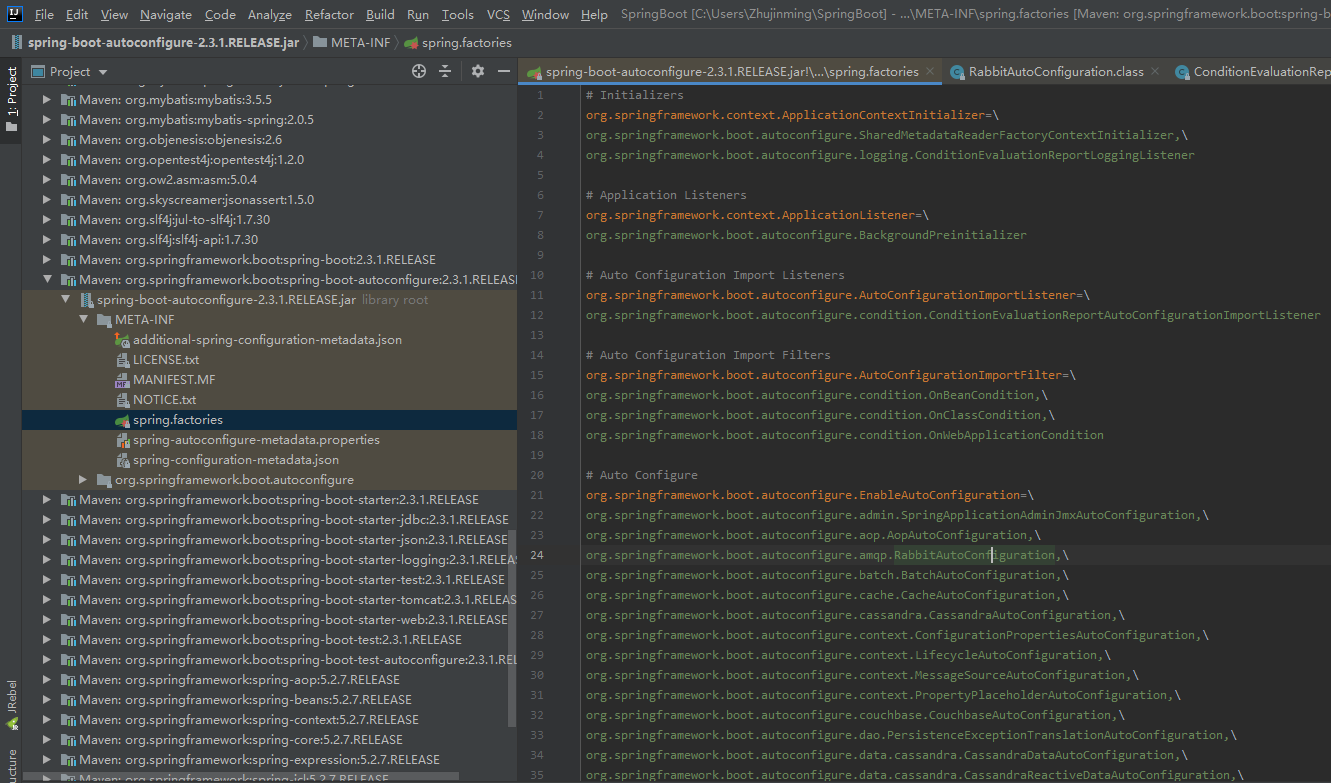
Task: Click the IntelliJ IDEA logo icon
Action: tap(14, 14)
